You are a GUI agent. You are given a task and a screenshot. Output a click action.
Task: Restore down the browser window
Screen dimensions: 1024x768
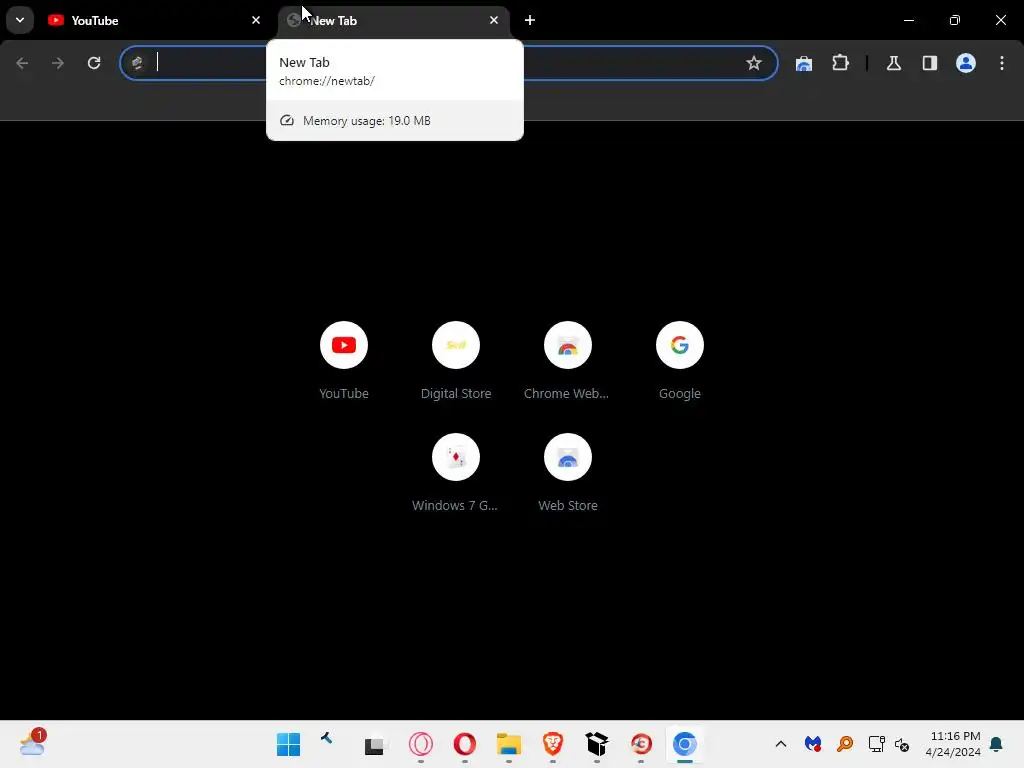click(954, 20)
